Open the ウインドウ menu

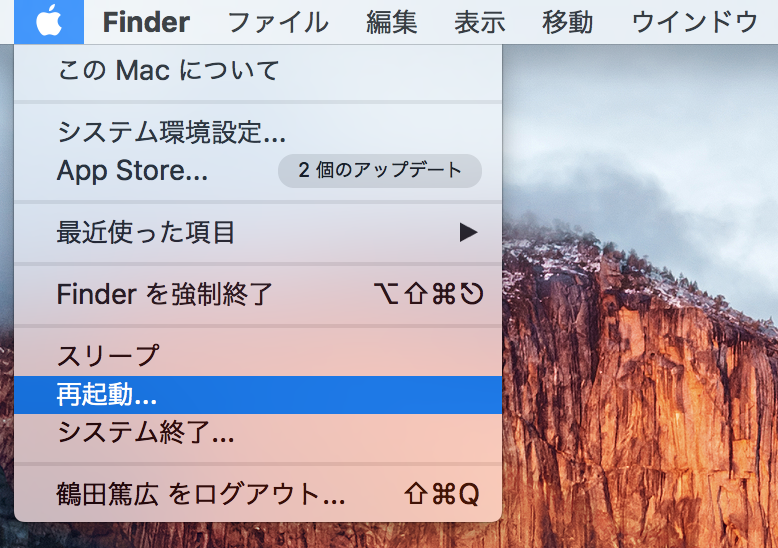[x=695, y=22]
